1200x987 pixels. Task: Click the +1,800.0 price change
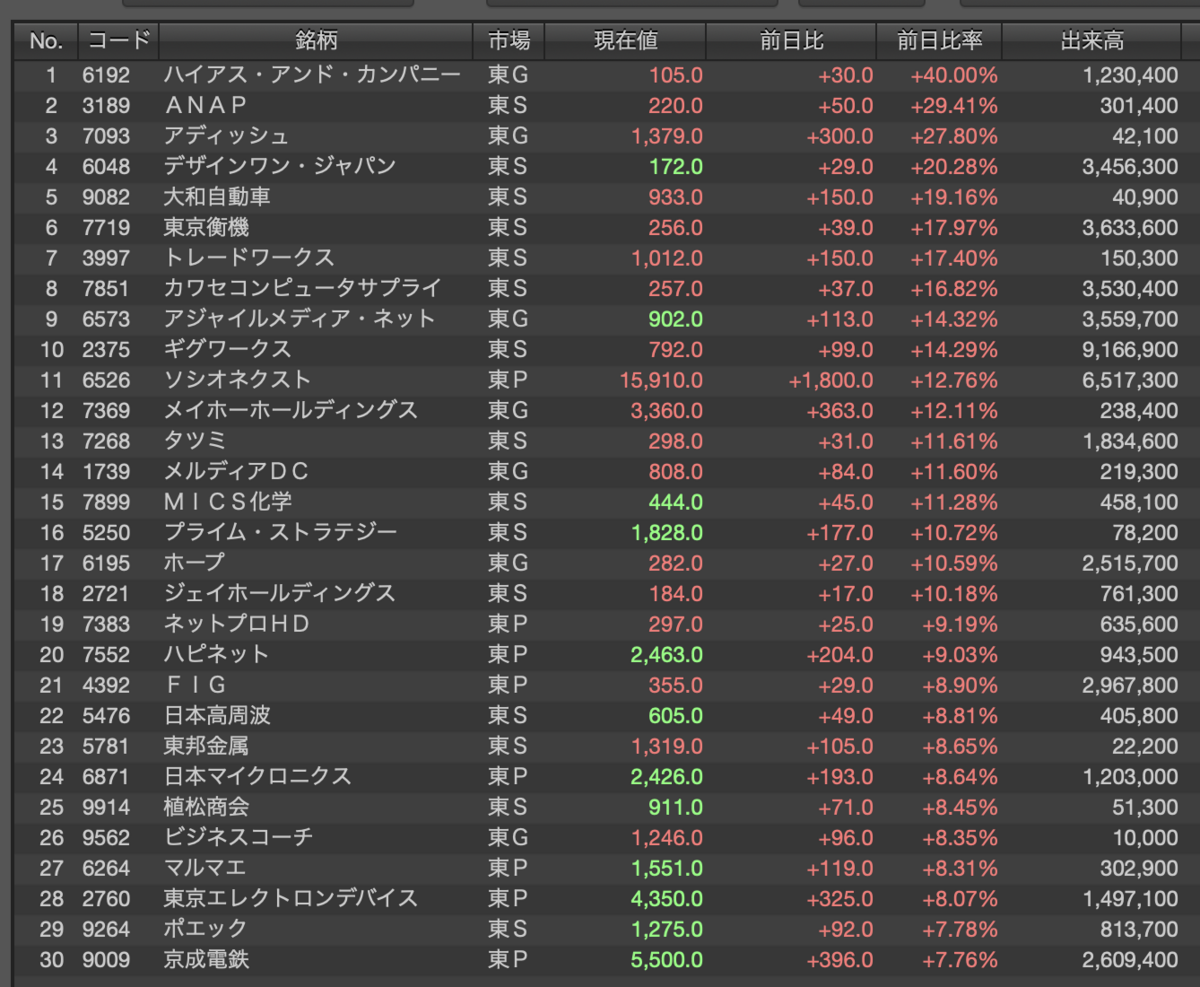click(x=831, y=380)
